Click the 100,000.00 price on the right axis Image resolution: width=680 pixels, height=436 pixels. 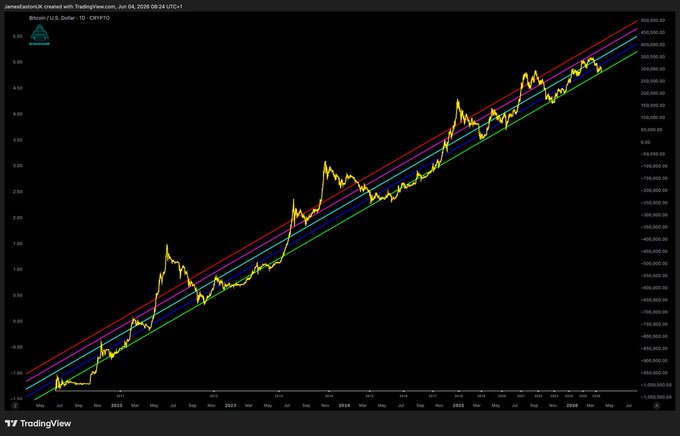(x=653, y=118)
